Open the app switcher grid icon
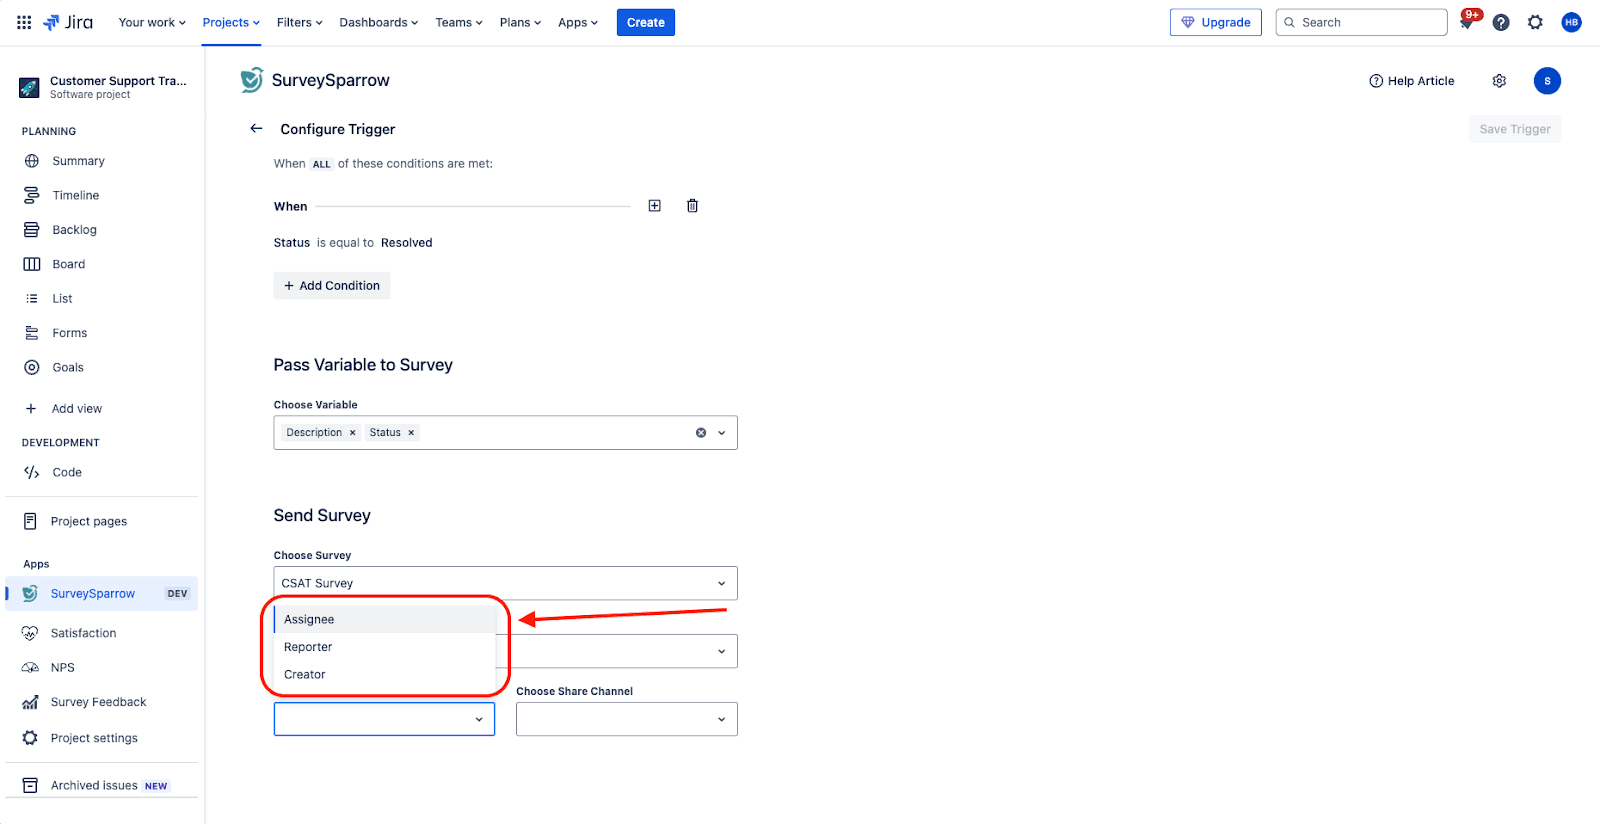The height and width of the screenshot is (824, 1600). point(24,22)
